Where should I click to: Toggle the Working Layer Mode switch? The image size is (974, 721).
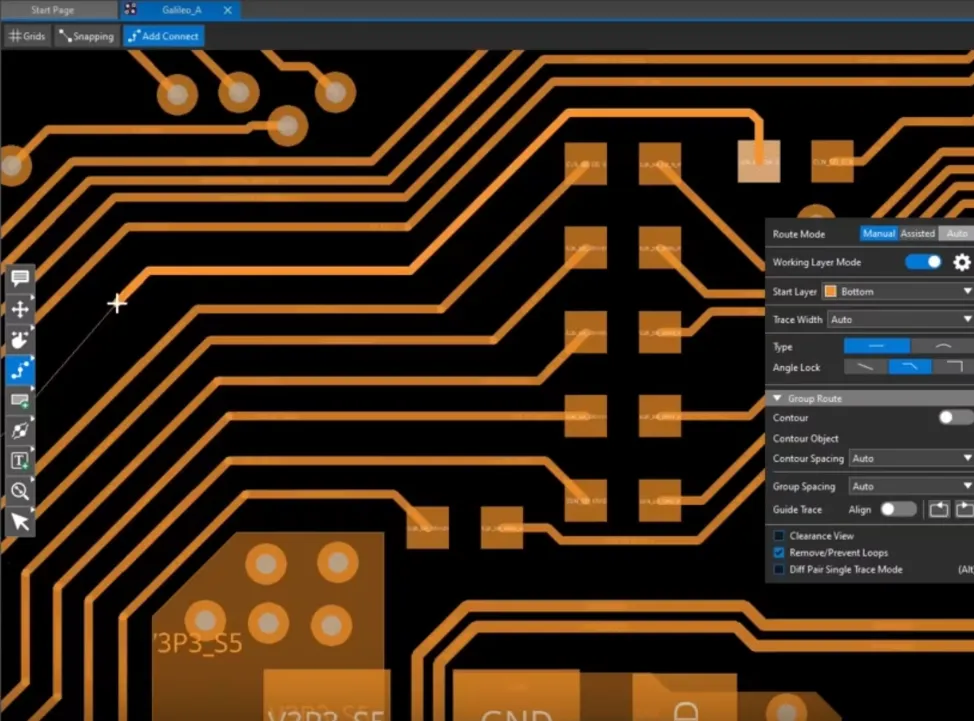click(x=923, y=262)
